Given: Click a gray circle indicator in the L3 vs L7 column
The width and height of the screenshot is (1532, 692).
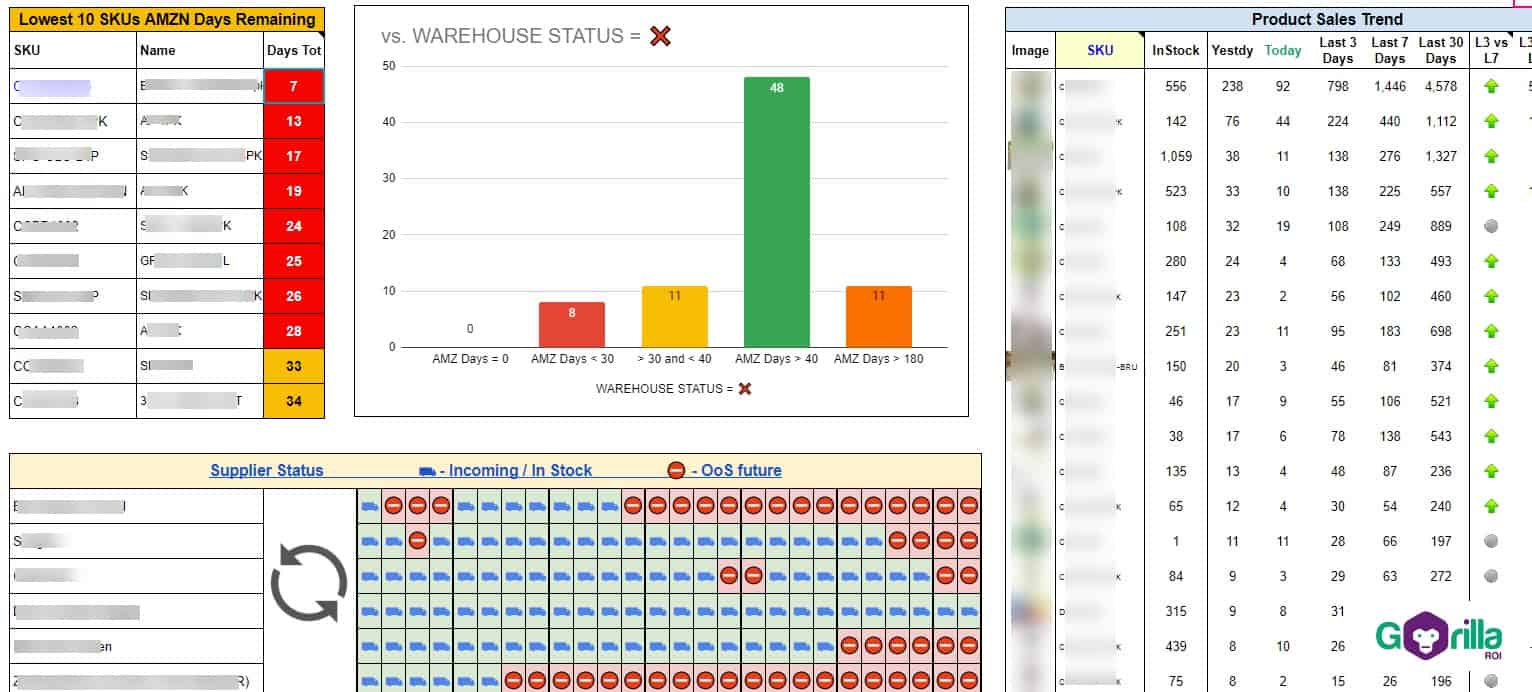Looking at the screenshot, I should [x=1490, y=226].
